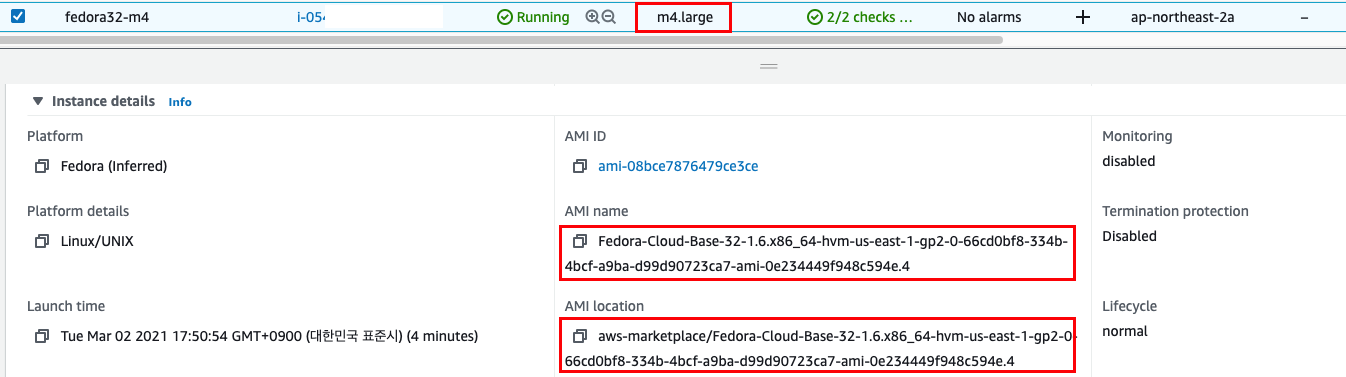Copy the AMI ID value

(x=580, y=166)
